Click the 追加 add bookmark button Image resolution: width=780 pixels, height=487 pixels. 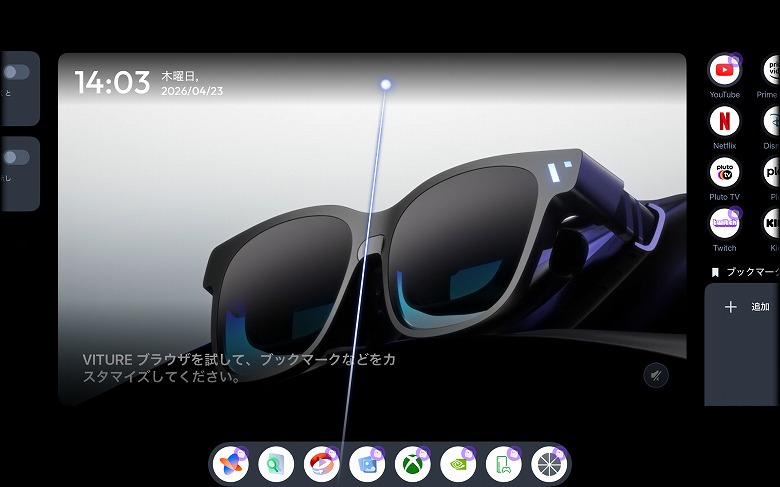760,307
